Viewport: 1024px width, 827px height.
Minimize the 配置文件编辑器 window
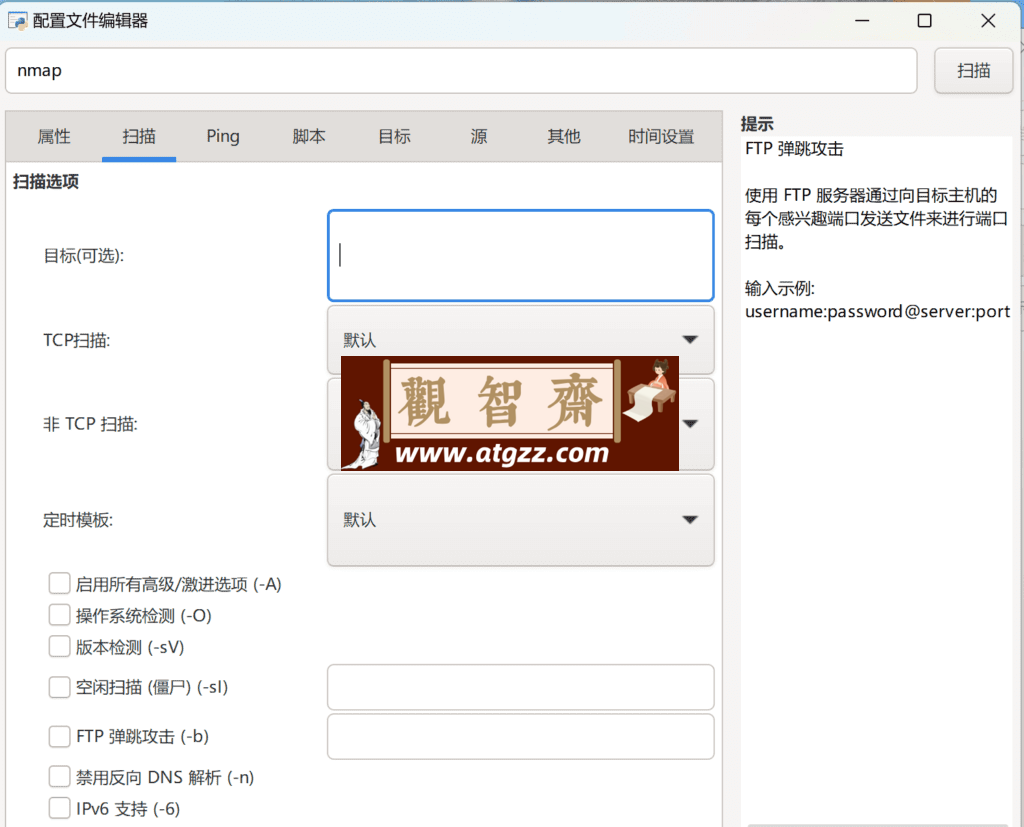(862, 21)
